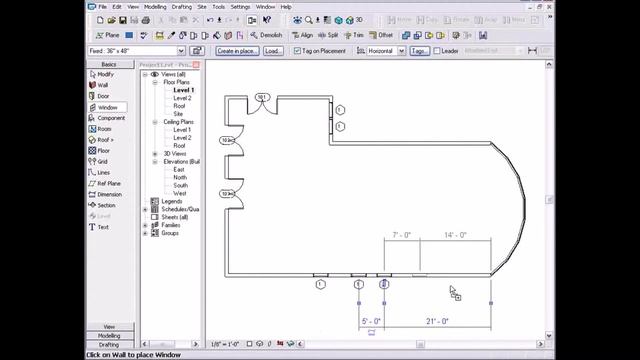Click the Print icon in the toolbar
Viewport: 640px width, 360px height.
[146, 20]
